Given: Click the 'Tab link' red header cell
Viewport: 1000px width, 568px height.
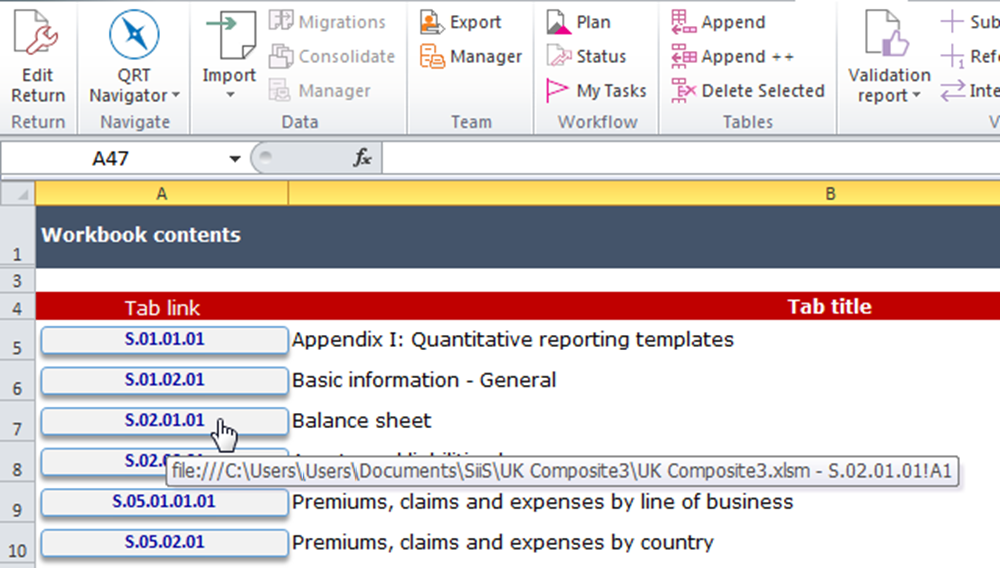Looking at the screenshot, I should (x=162, y=307).
